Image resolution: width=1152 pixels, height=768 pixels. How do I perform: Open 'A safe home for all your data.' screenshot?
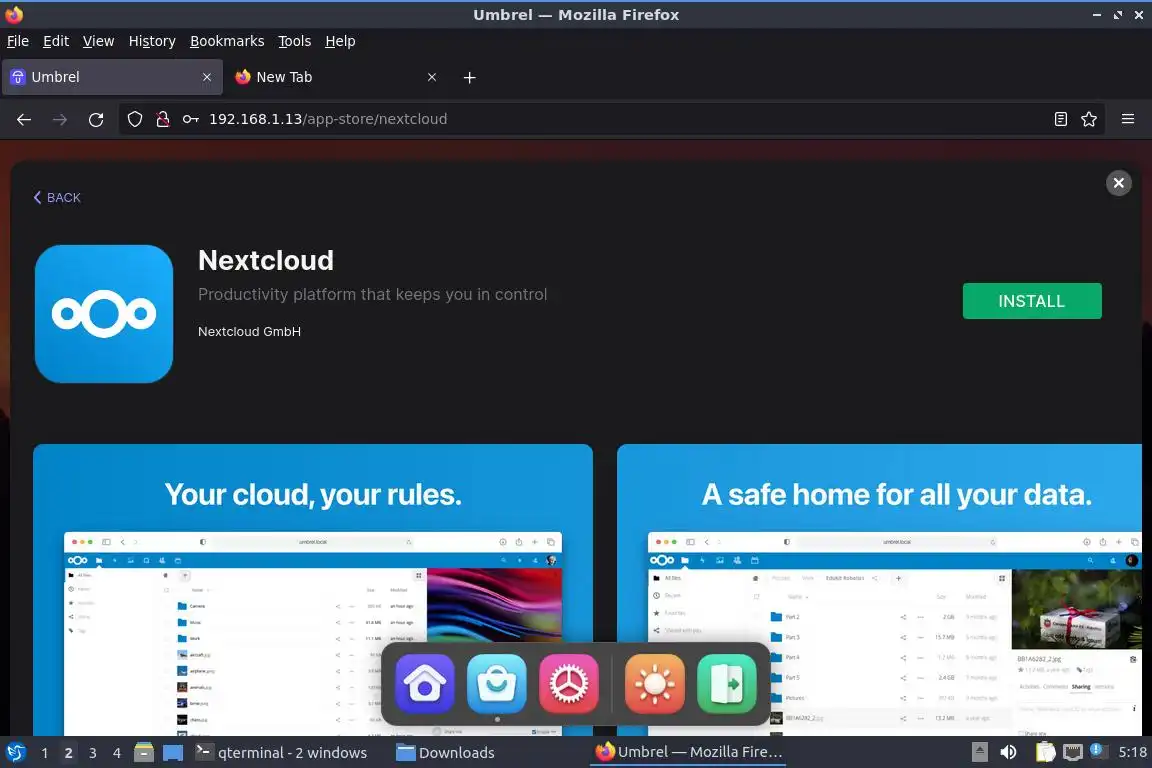point(879,589)
